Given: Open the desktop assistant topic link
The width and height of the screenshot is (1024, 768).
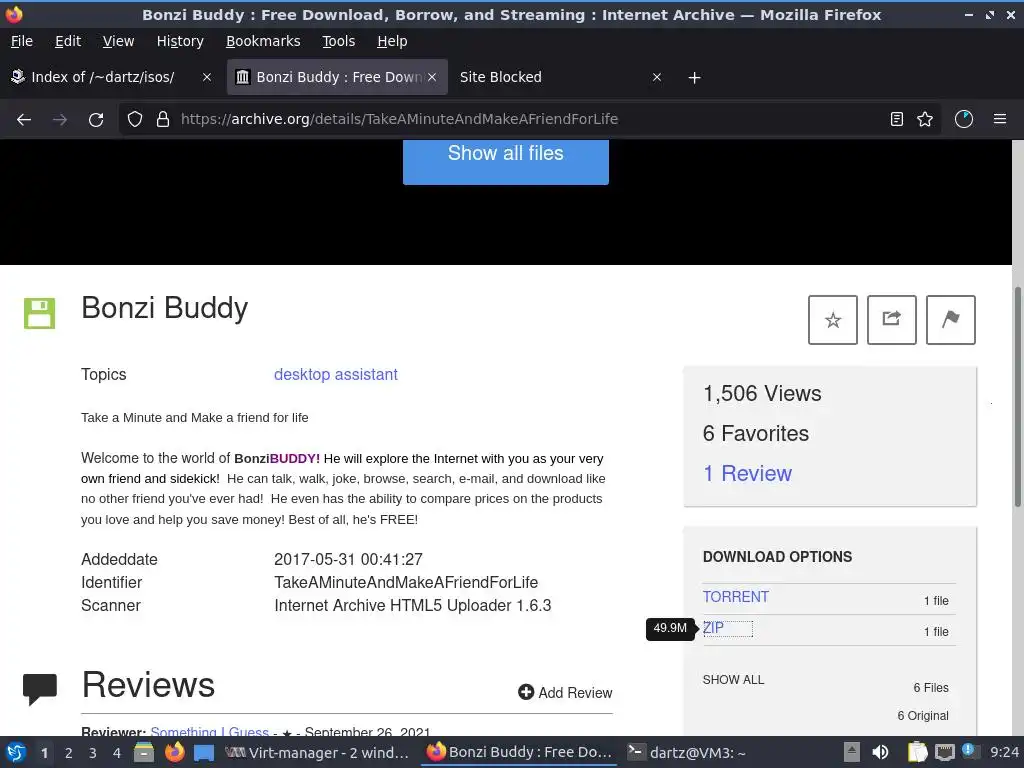Looking at the screenshot, I should tap(336, 374).
